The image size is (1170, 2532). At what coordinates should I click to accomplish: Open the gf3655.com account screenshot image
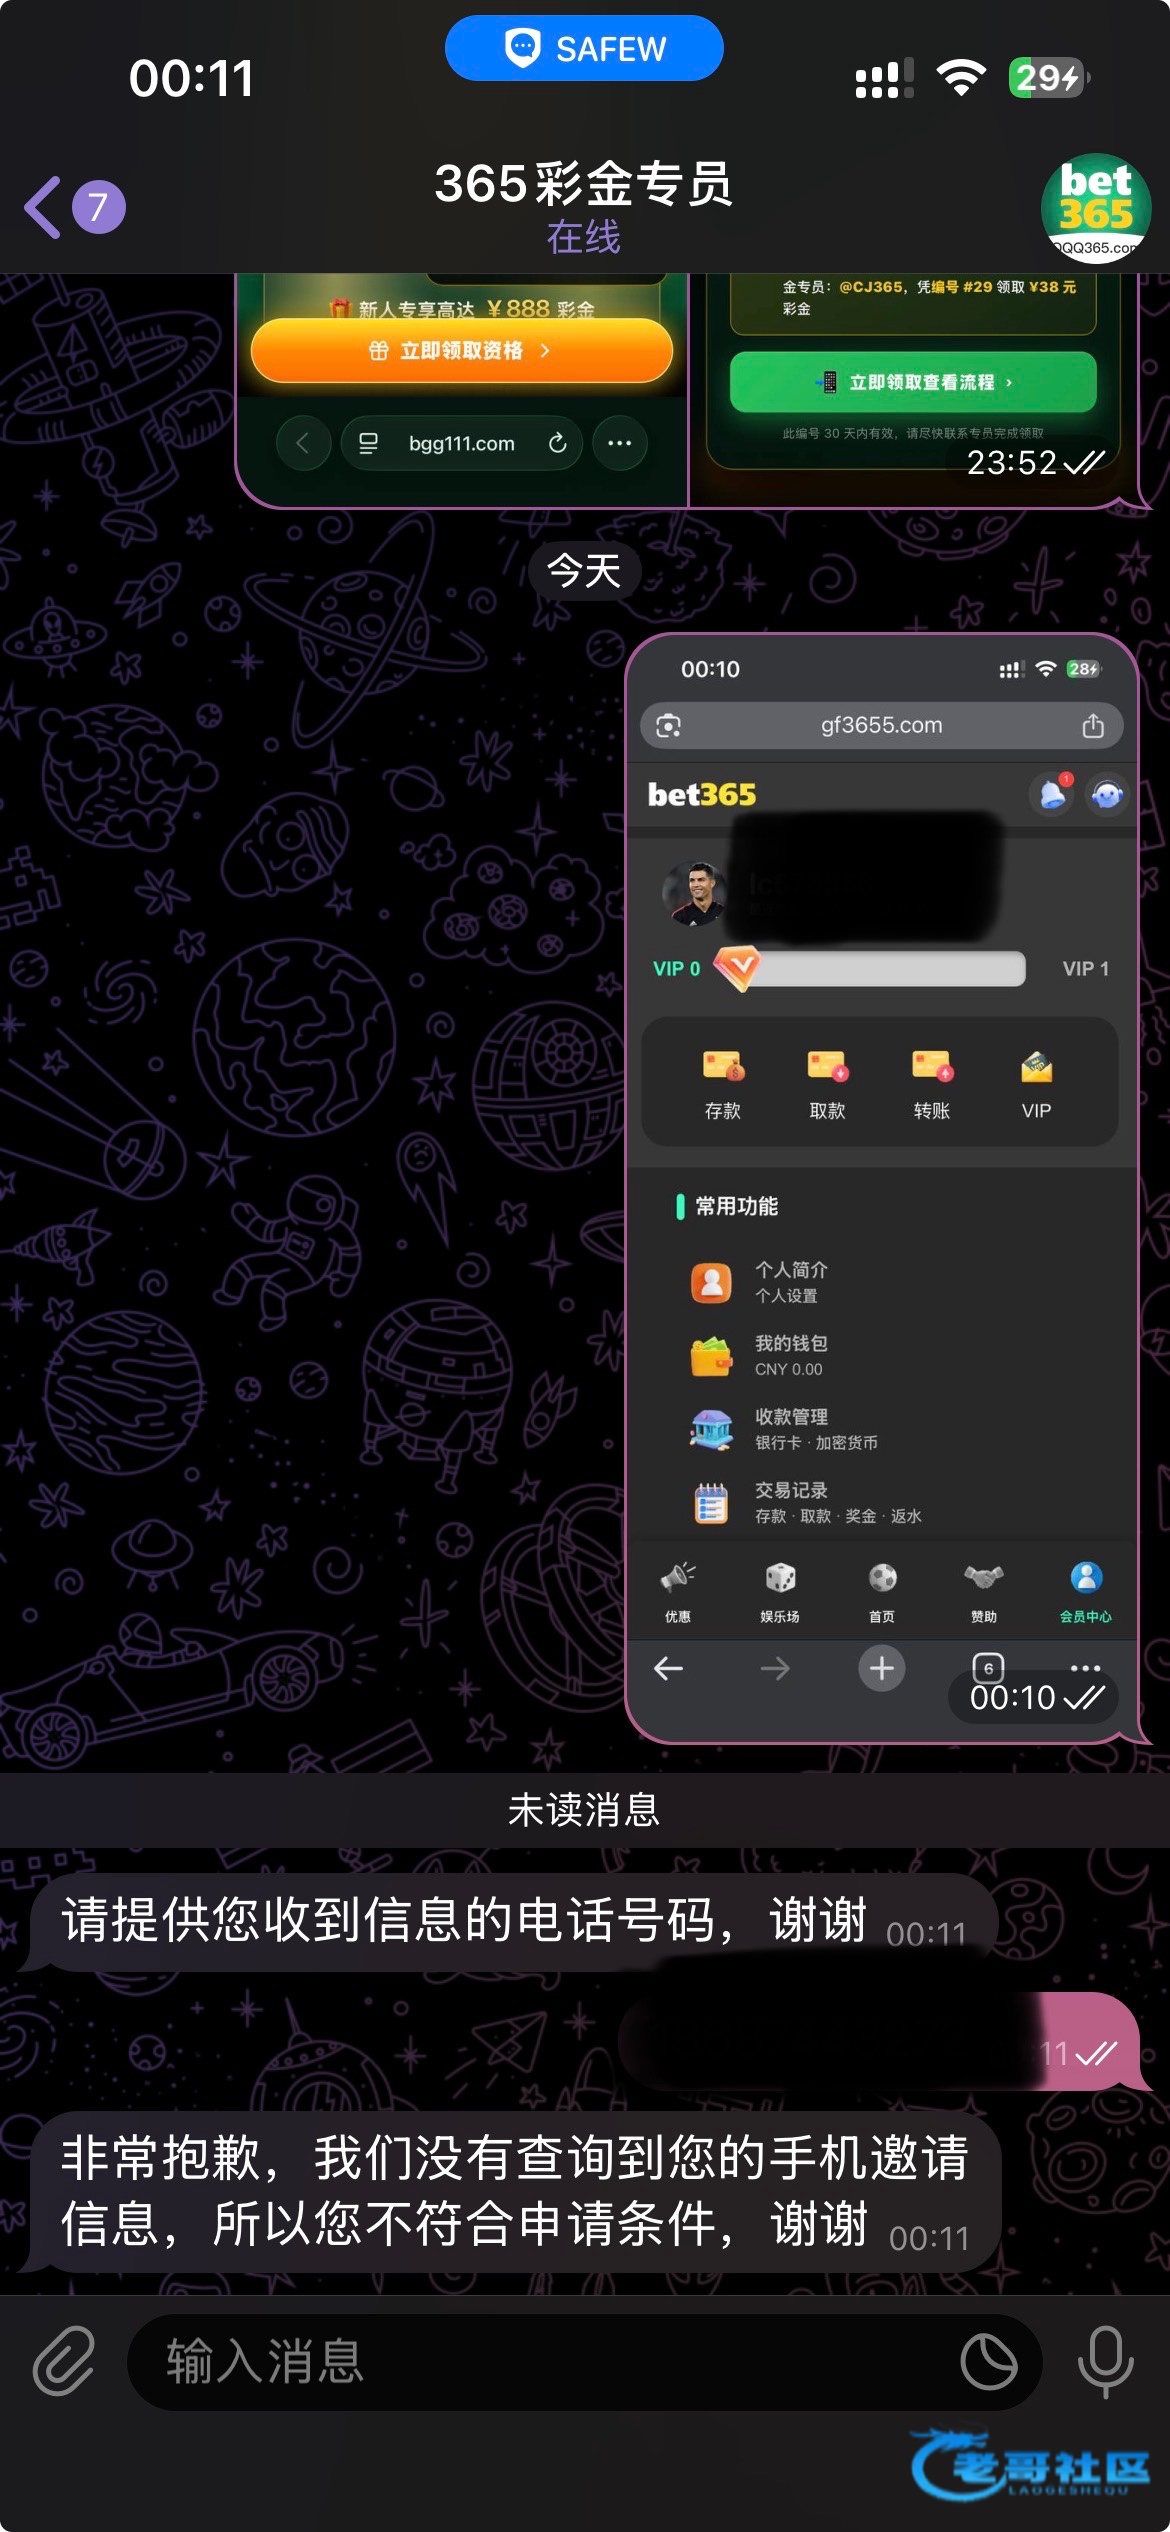pos(882,1188)
